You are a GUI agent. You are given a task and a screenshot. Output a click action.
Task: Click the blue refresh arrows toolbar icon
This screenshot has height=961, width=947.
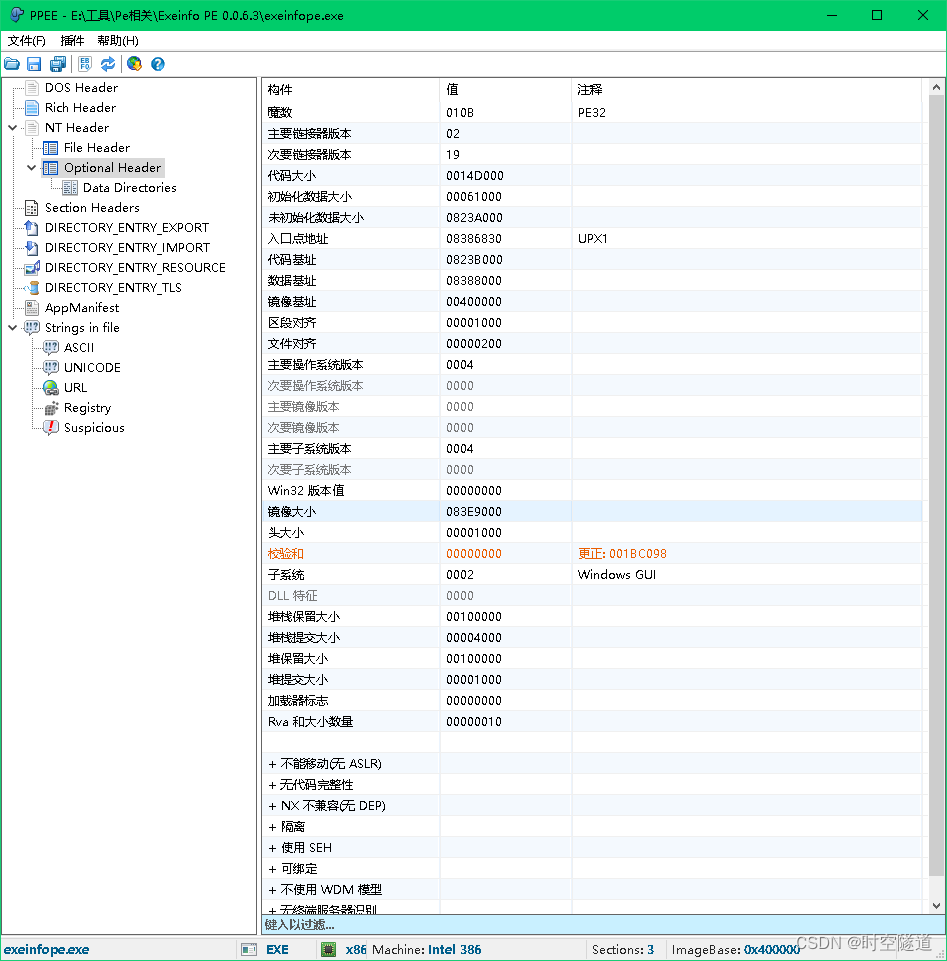pyautogui.click(x=107, y=64)
